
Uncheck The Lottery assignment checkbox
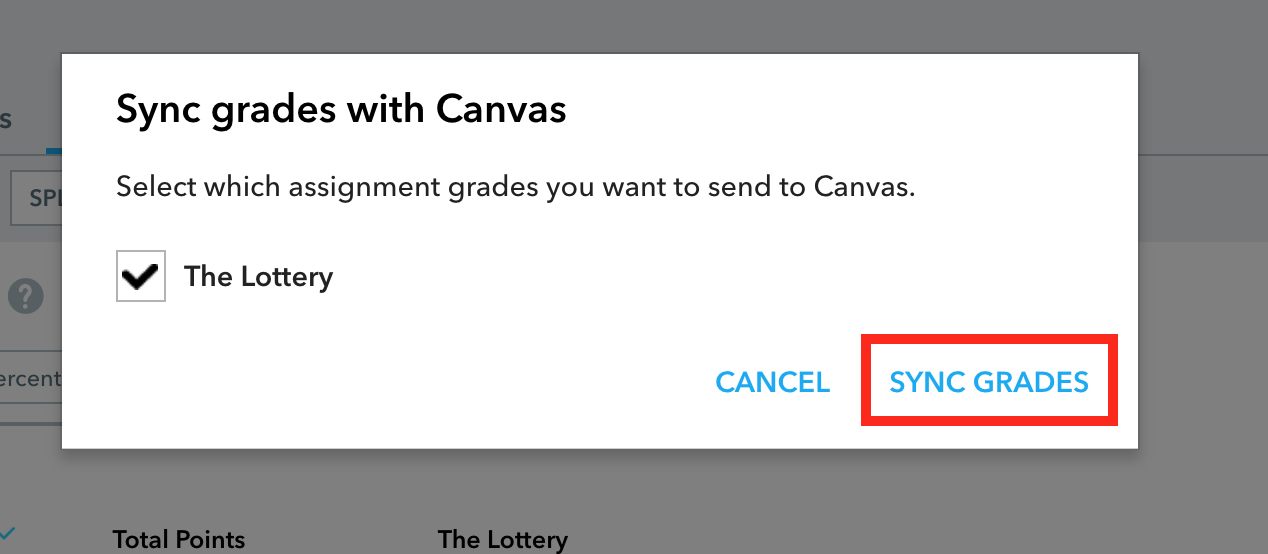point(141,276)
